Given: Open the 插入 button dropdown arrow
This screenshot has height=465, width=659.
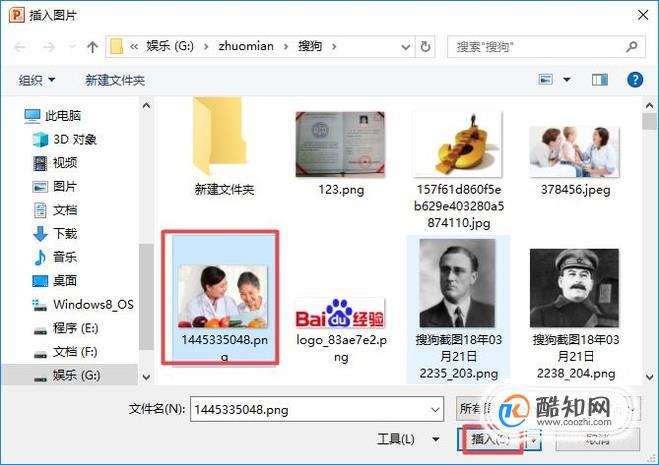Looking at the screenshot, I should [533, 440].
